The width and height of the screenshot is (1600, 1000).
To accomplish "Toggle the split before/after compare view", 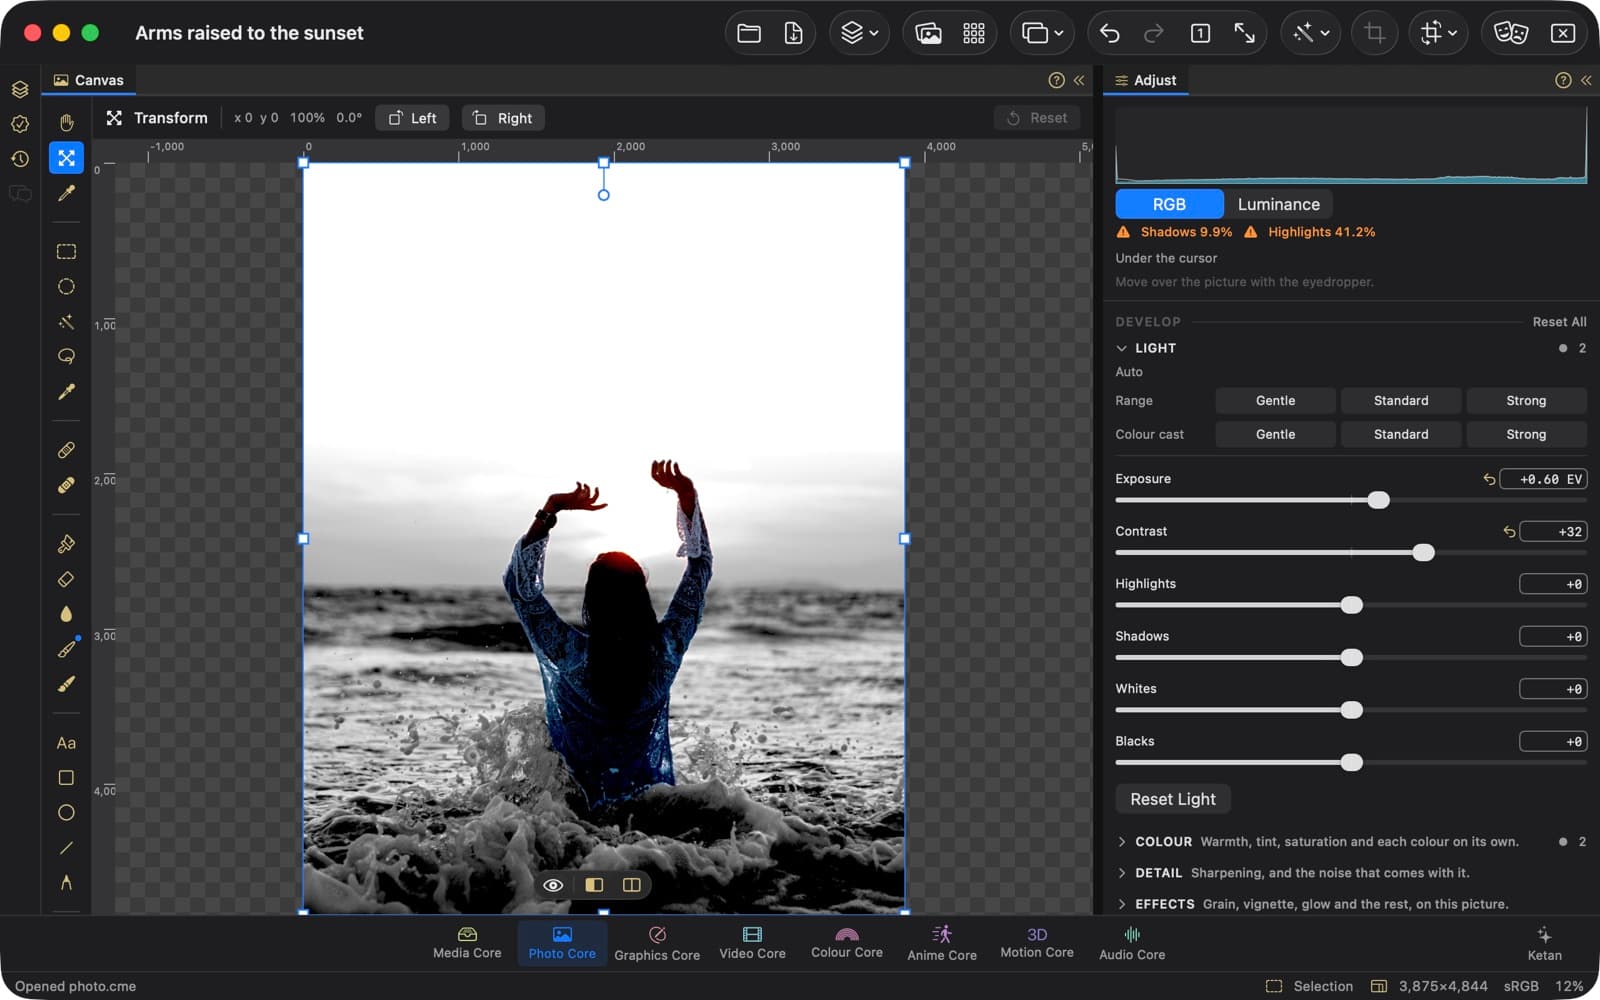I will [594, 885].
